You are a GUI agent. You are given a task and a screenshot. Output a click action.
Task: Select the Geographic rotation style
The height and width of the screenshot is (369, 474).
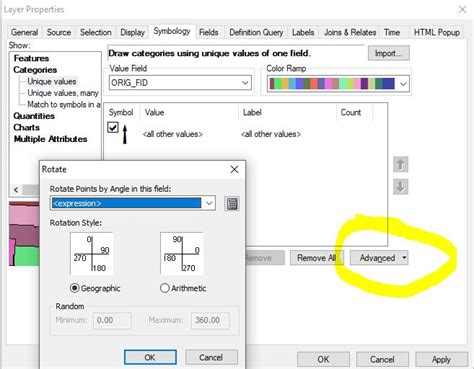coord(75,288)
